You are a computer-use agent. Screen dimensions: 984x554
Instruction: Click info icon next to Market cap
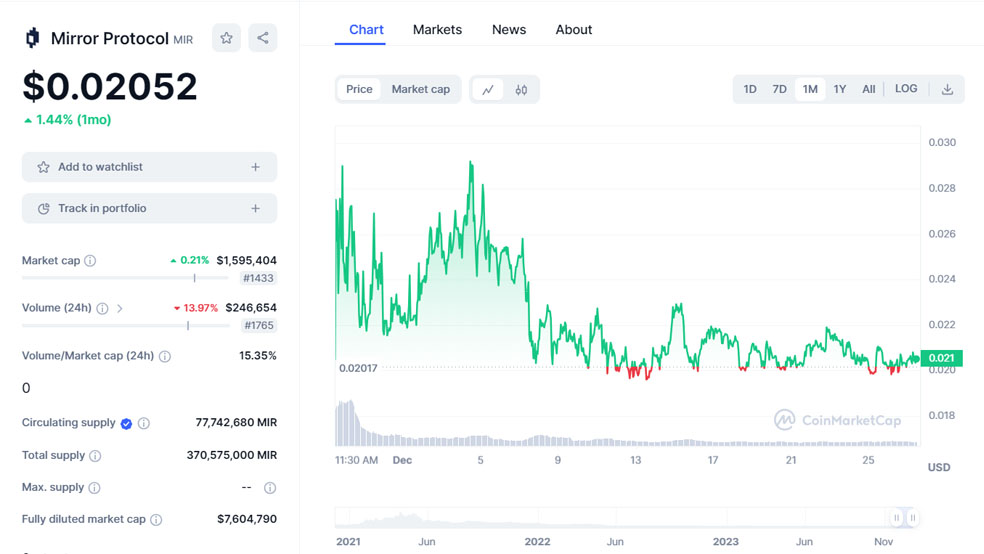(90, 261)
